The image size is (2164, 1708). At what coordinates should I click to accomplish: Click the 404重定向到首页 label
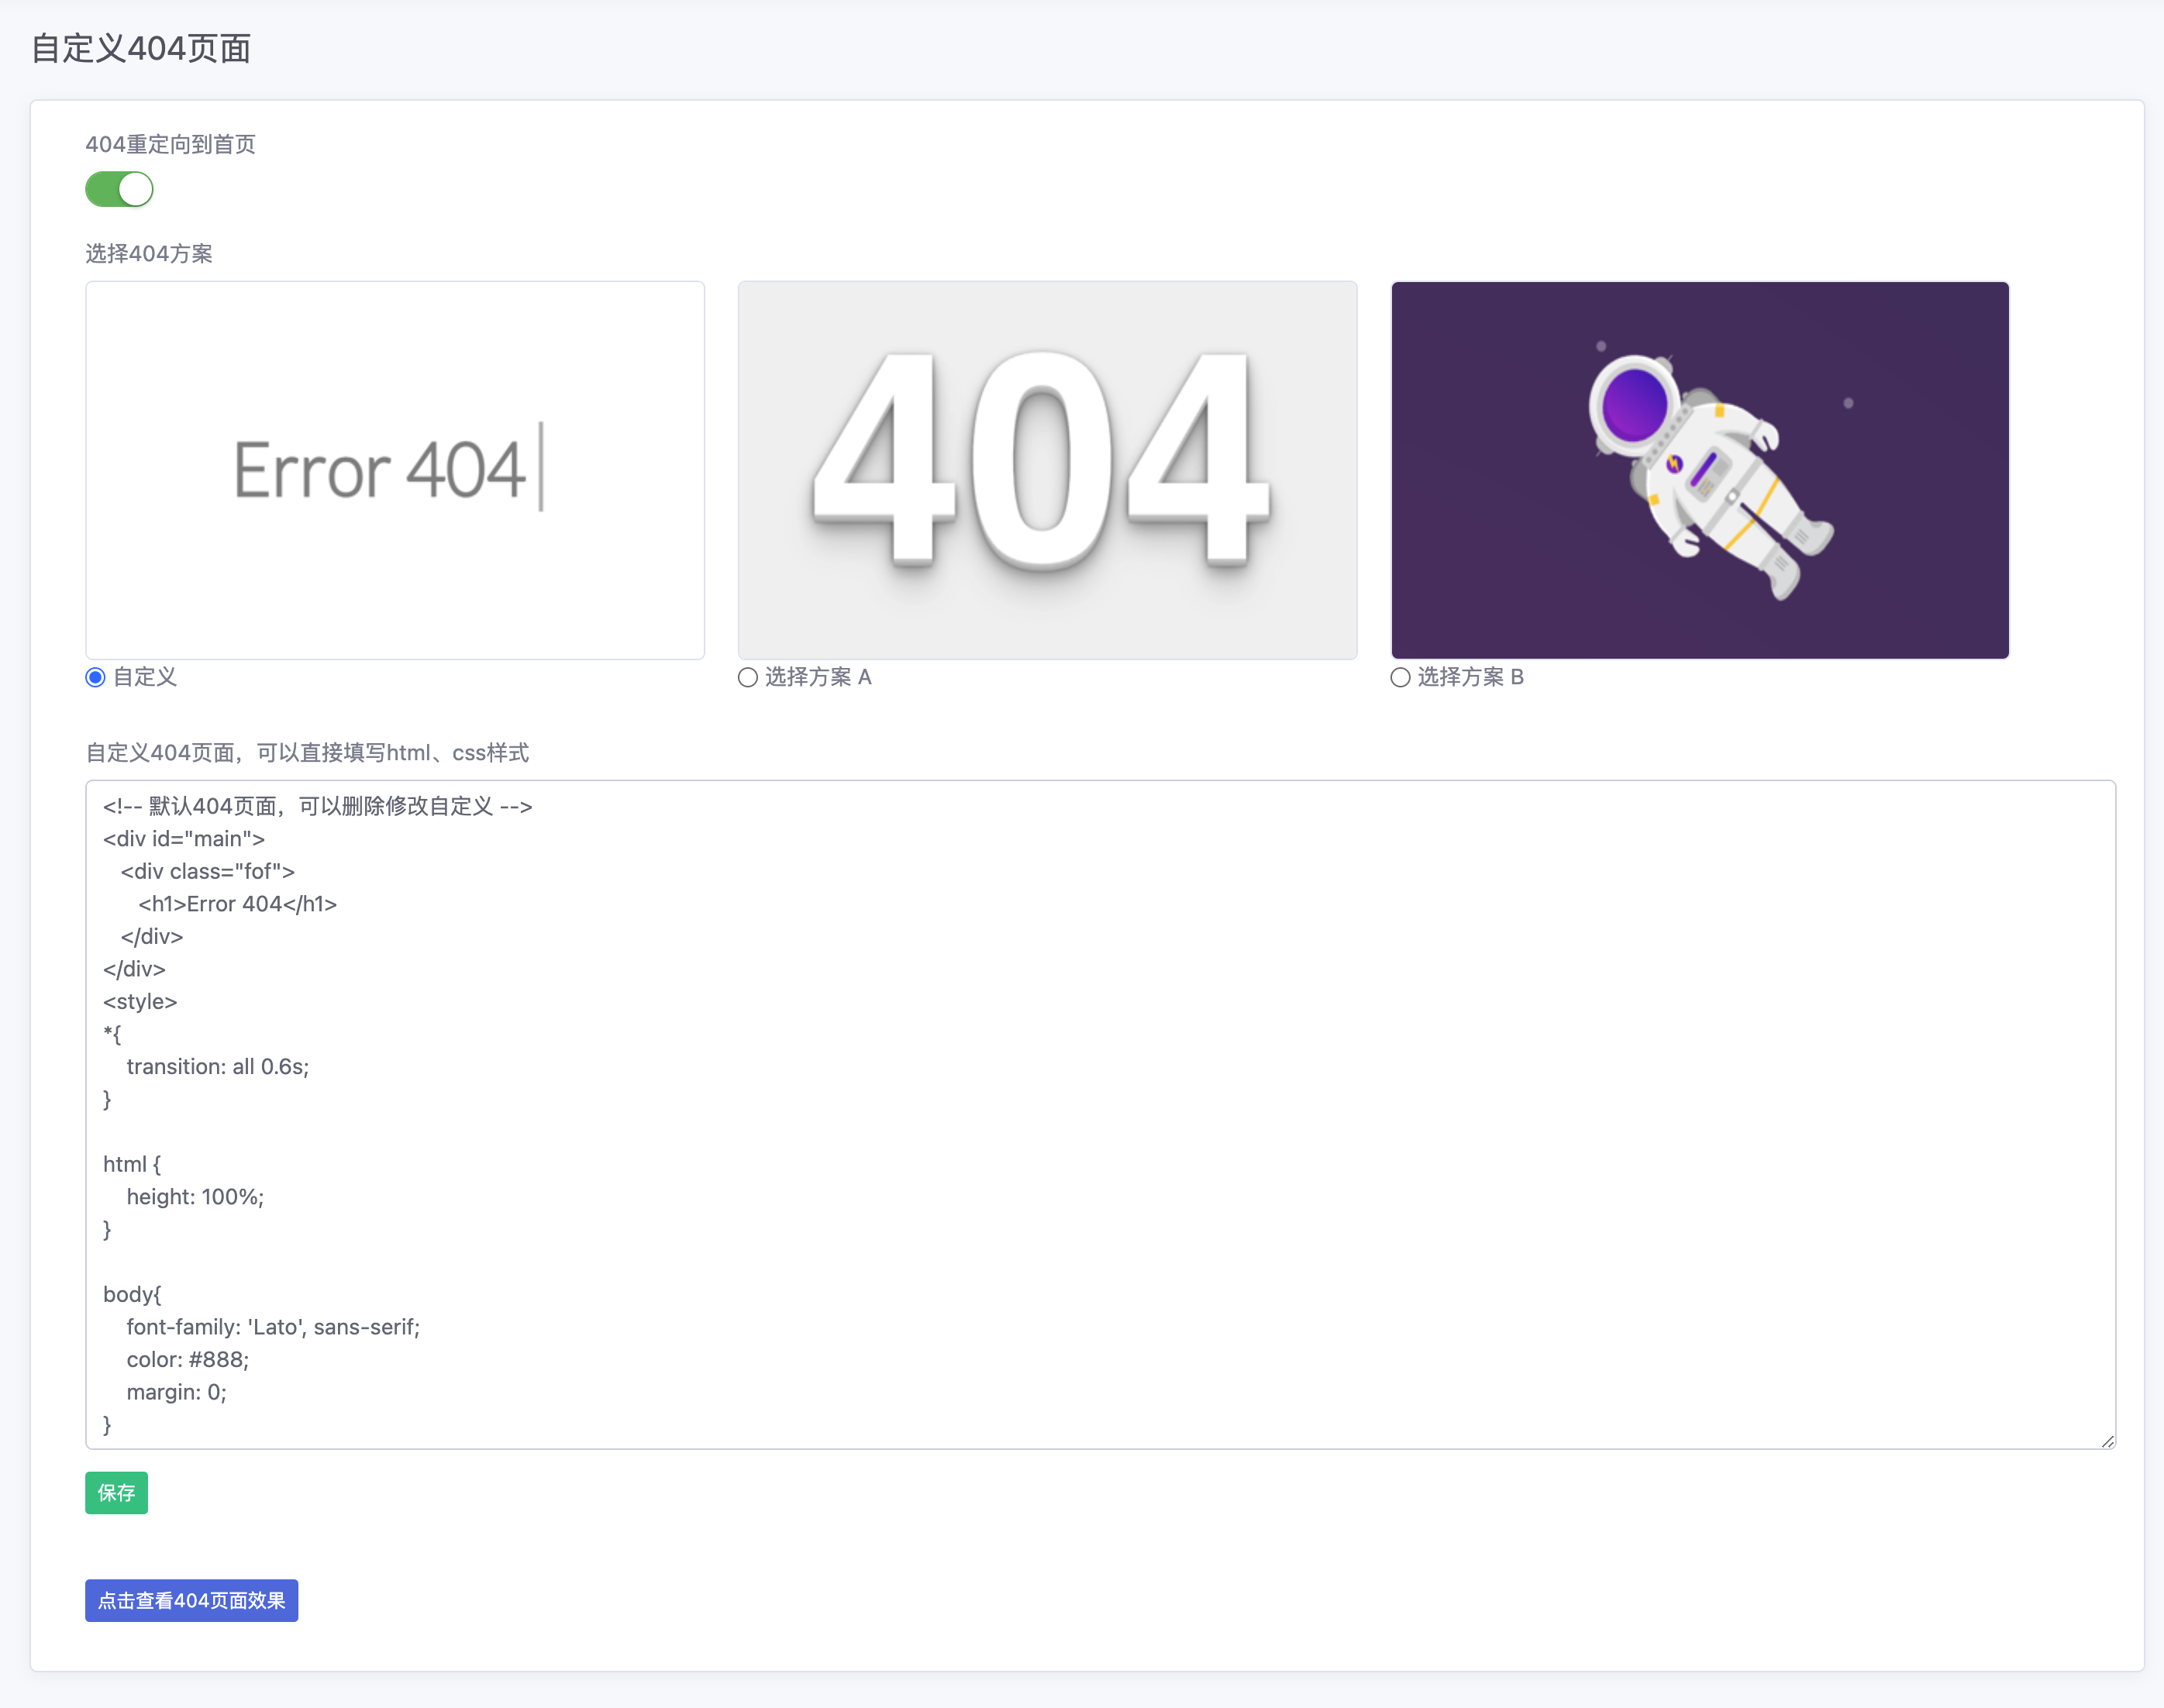pyautogui.click(x=170, y=144)
